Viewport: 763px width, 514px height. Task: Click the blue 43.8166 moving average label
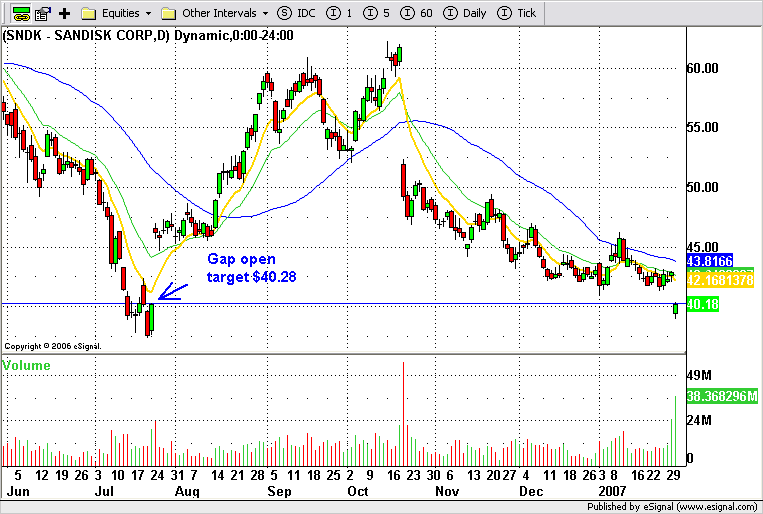click(710, 261)
